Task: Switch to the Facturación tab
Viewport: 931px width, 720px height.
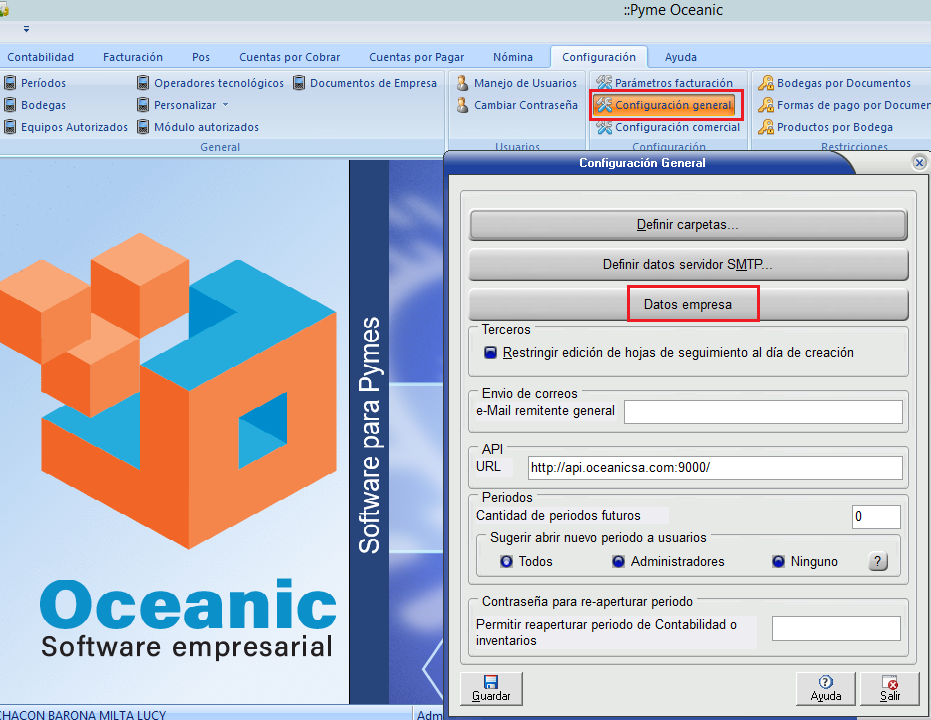Action: coord(132,57)
